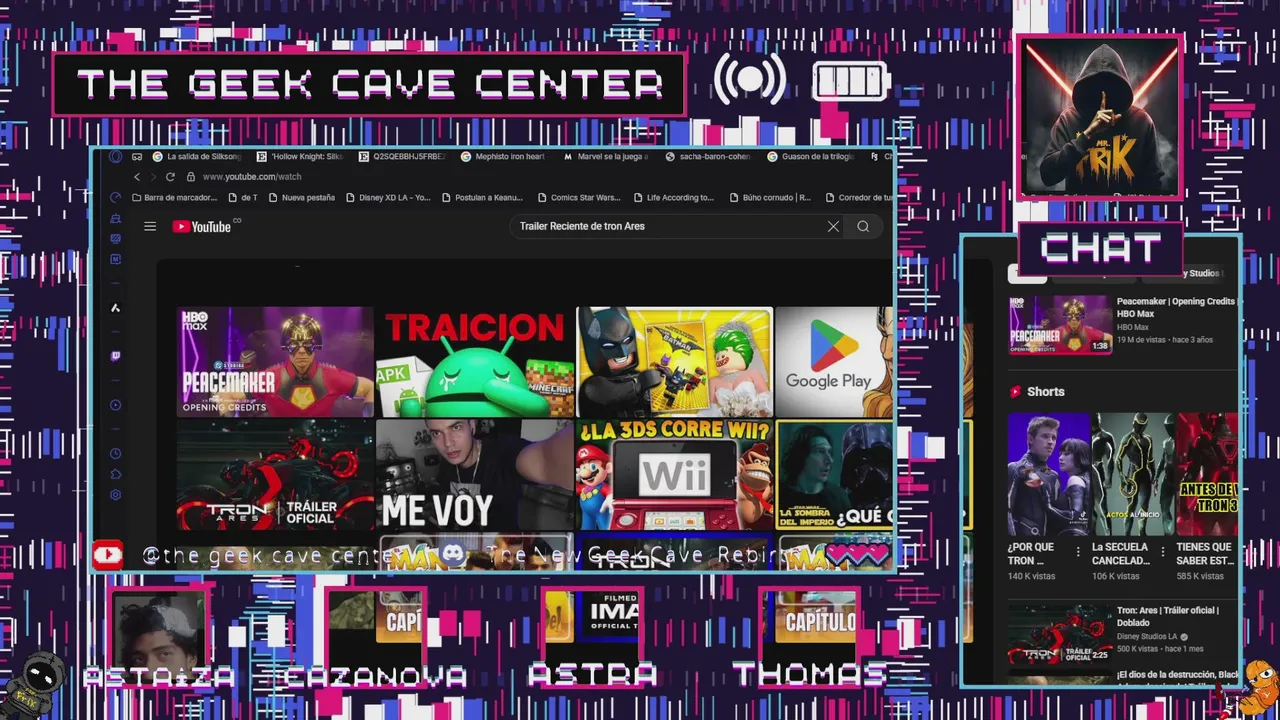Open 'Disney XD LA - Yo...' bookmark
The image size is (1280, 720).
pyautogui.click(x=387, y=198)
